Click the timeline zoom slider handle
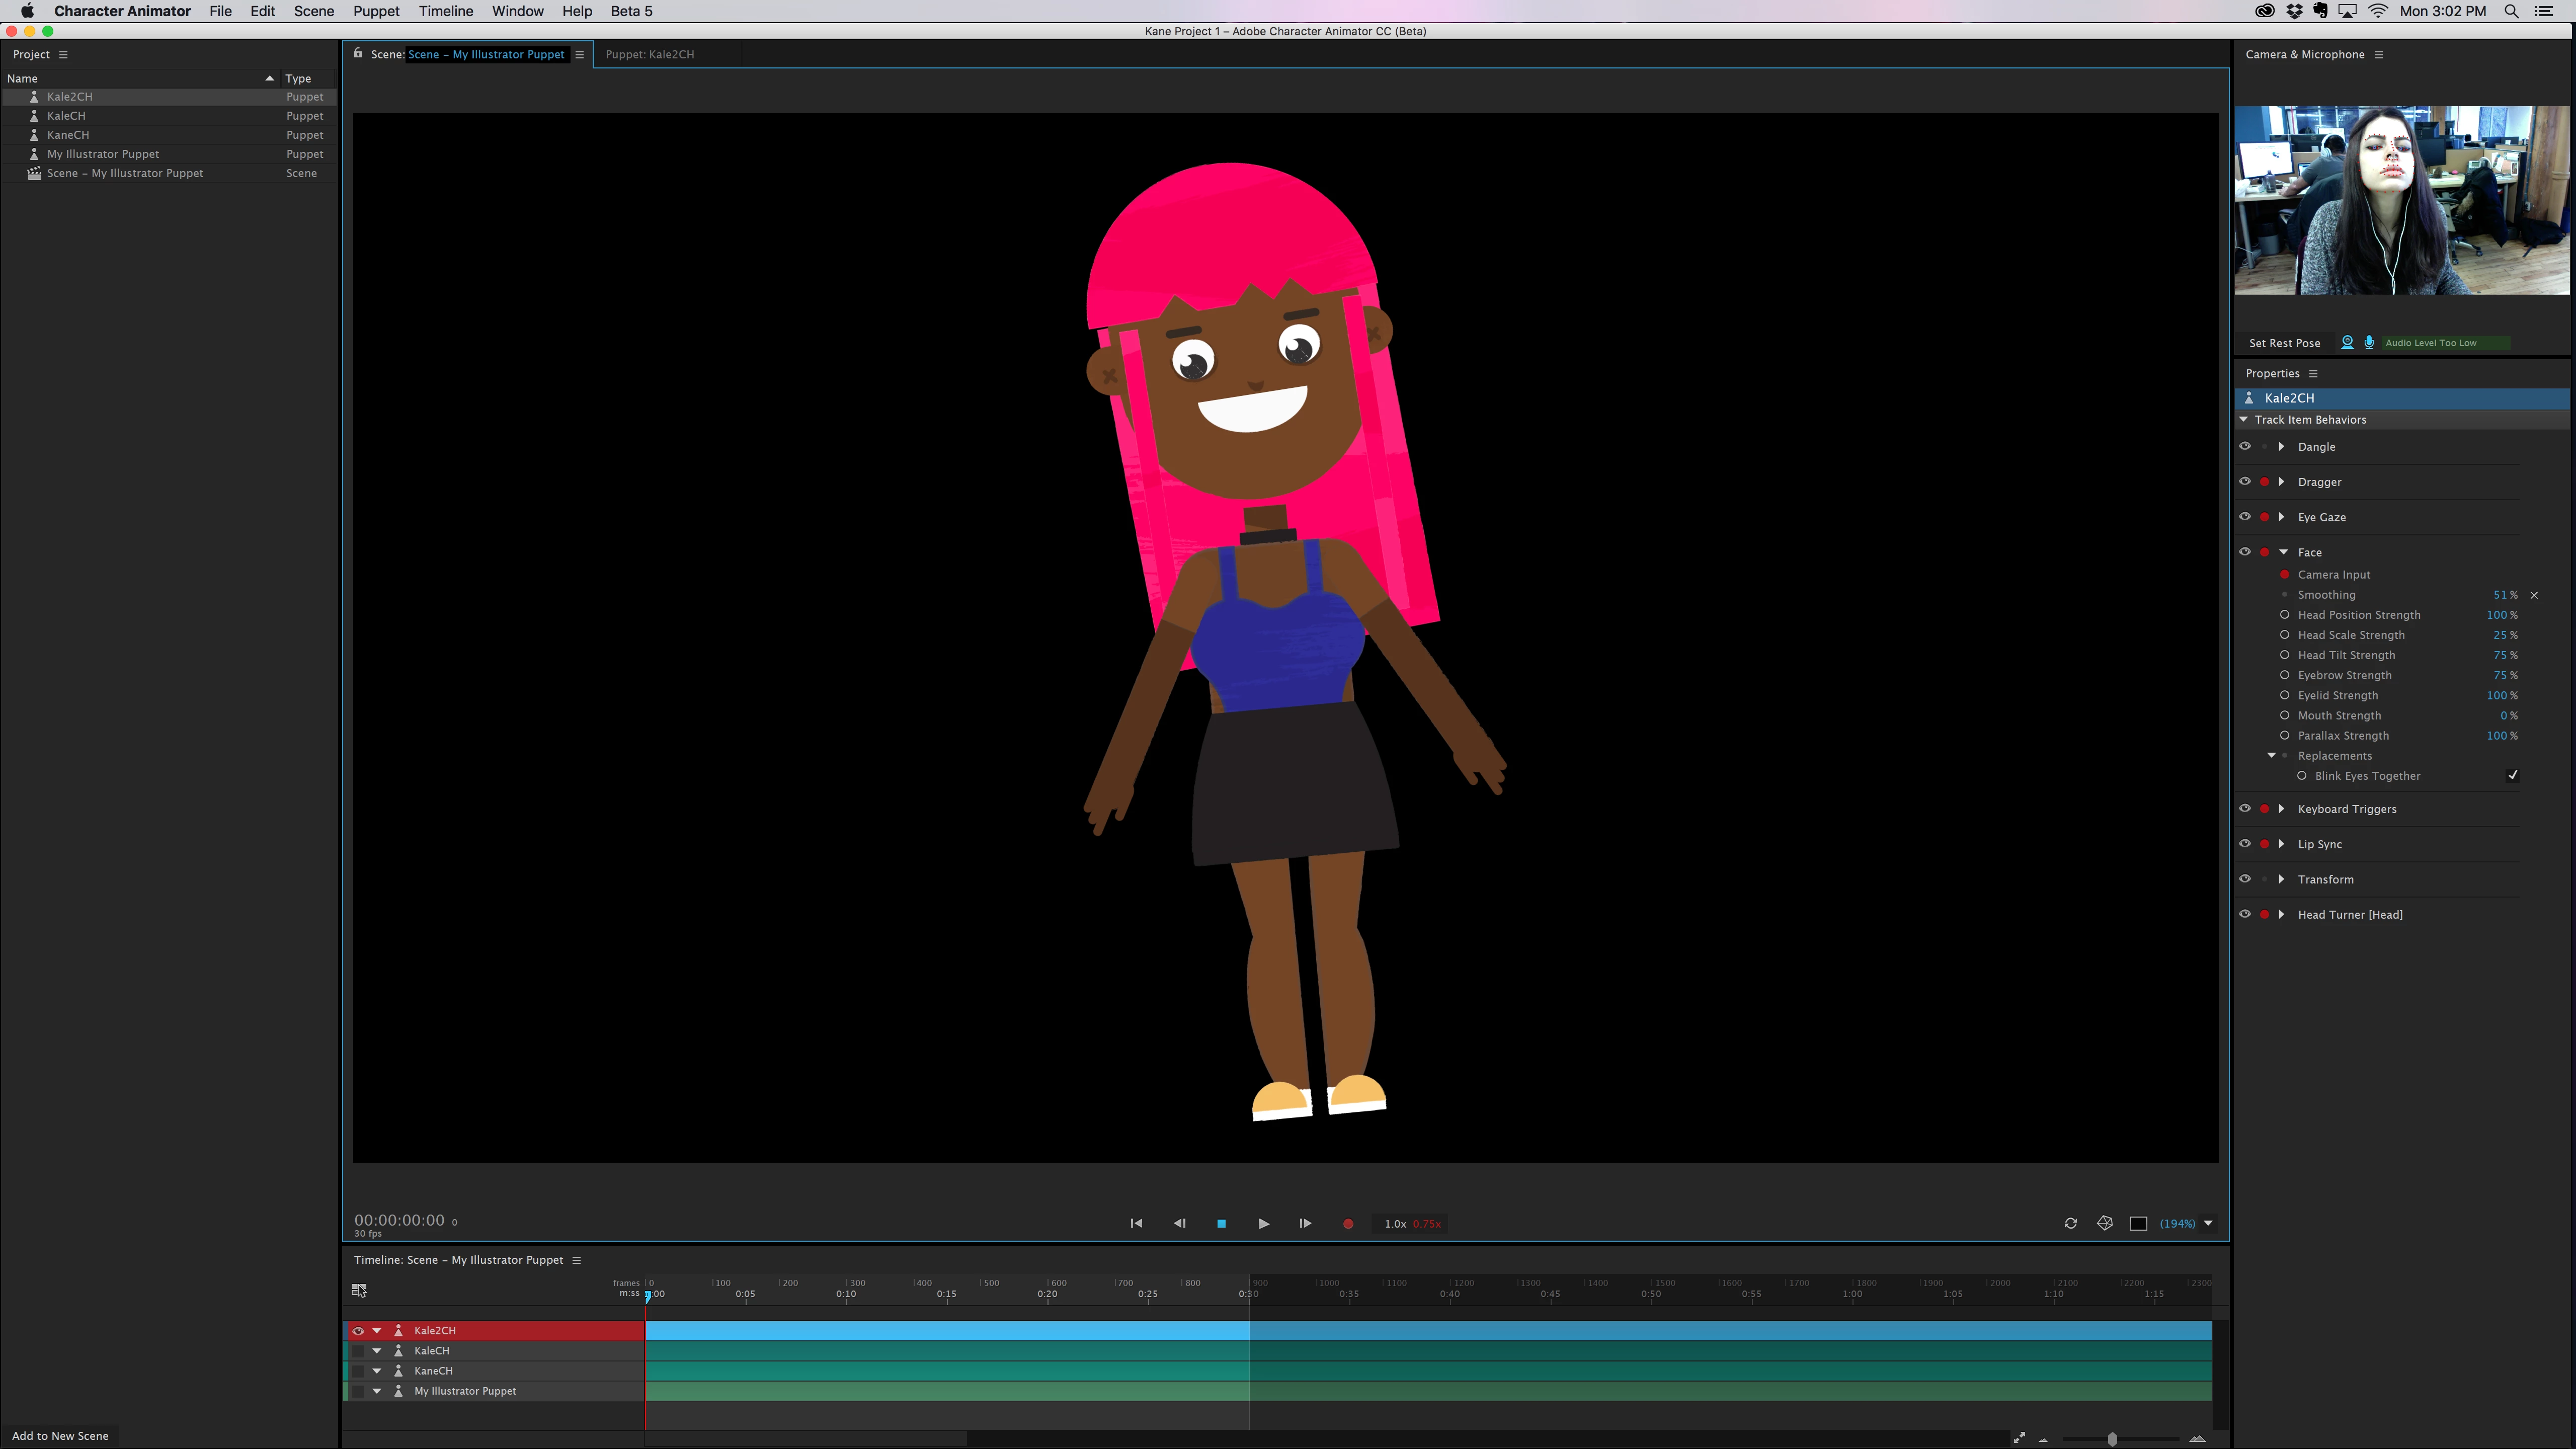The height and width of the screenshot is (1449, 2576). [x=2112, y=1438]
